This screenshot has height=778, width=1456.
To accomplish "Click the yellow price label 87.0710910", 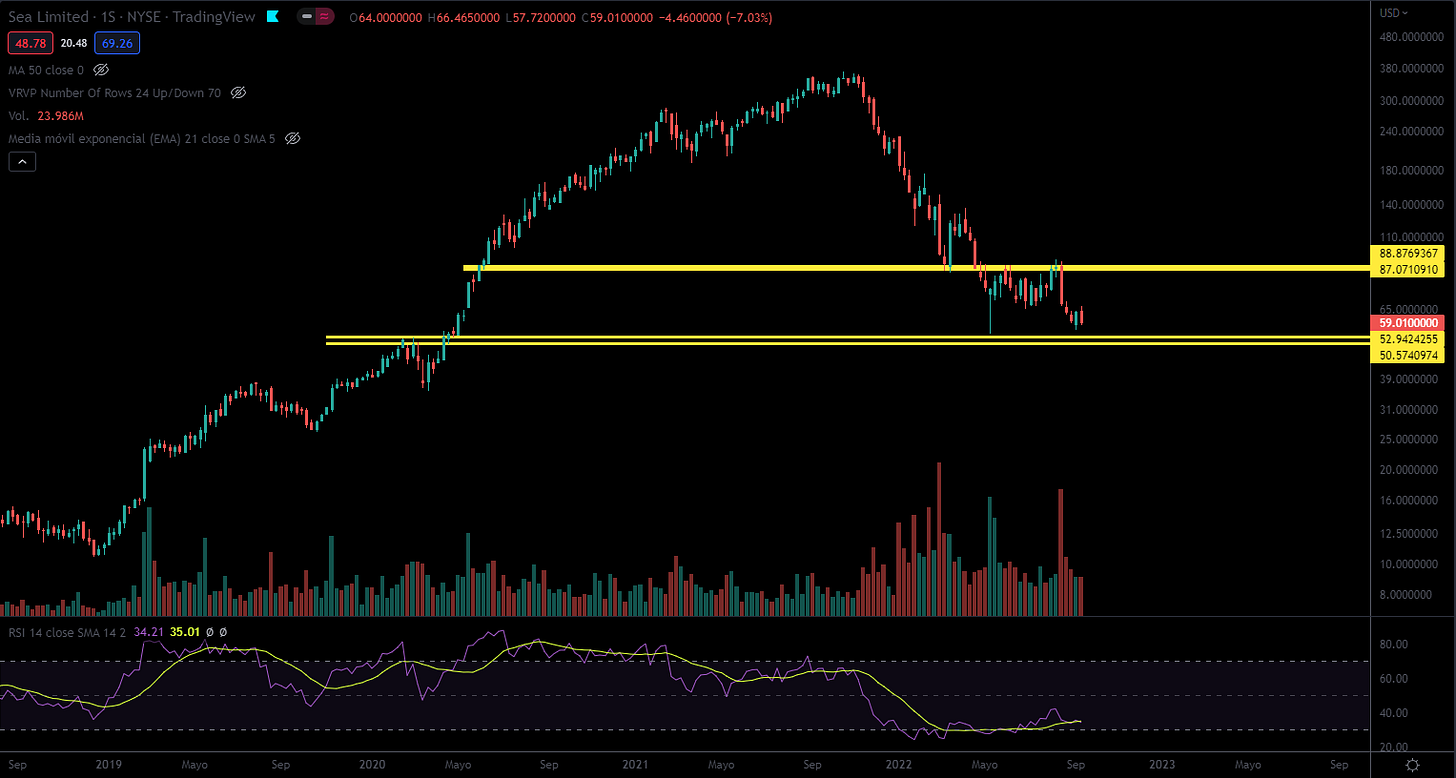I will [x=1408, y=269].
